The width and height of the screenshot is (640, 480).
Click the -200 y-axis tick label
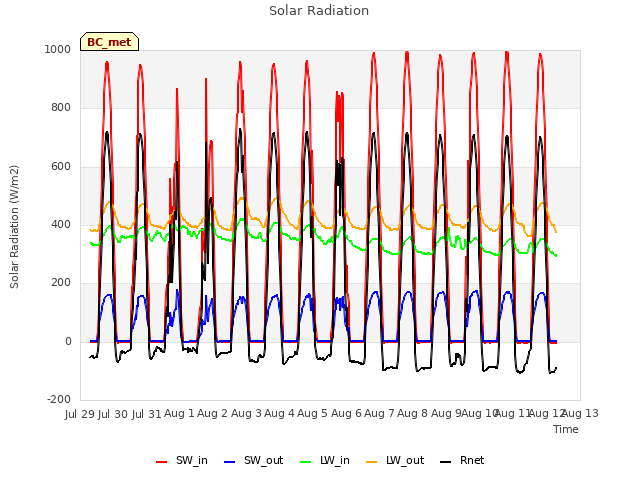click(59, 399)
